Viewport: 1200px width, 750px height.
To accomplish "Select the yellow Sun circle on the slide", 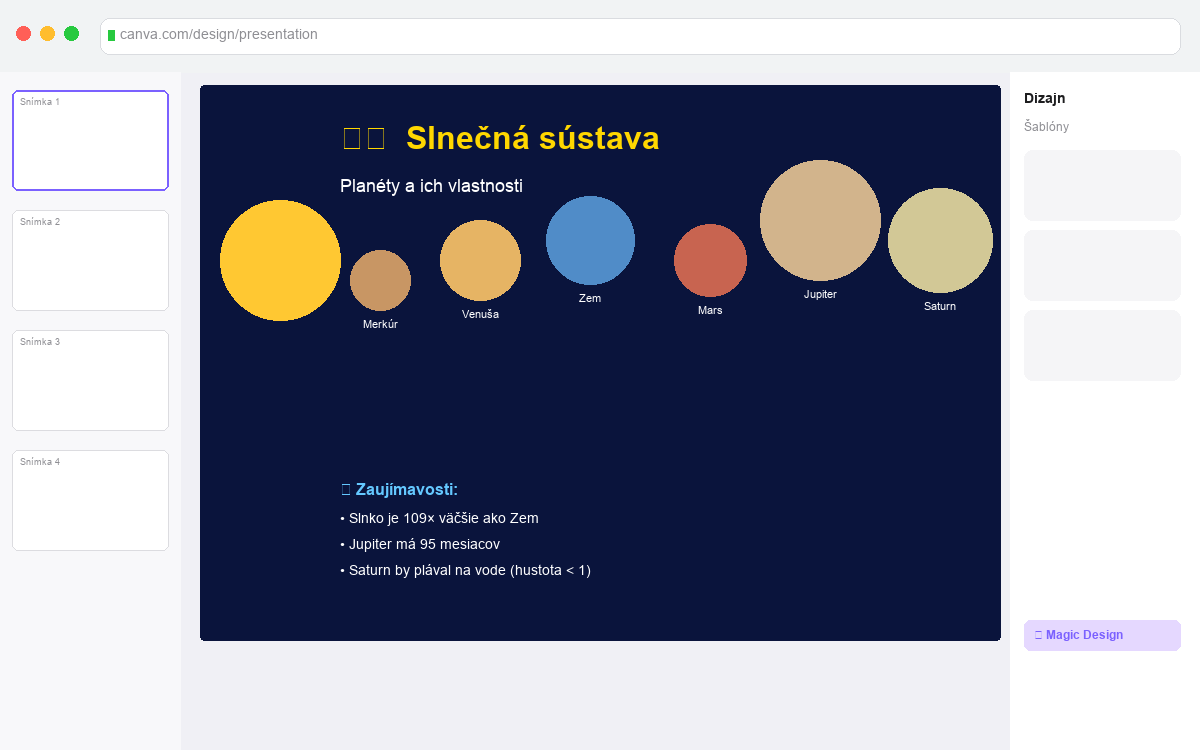I will click(x=280, y=260).
